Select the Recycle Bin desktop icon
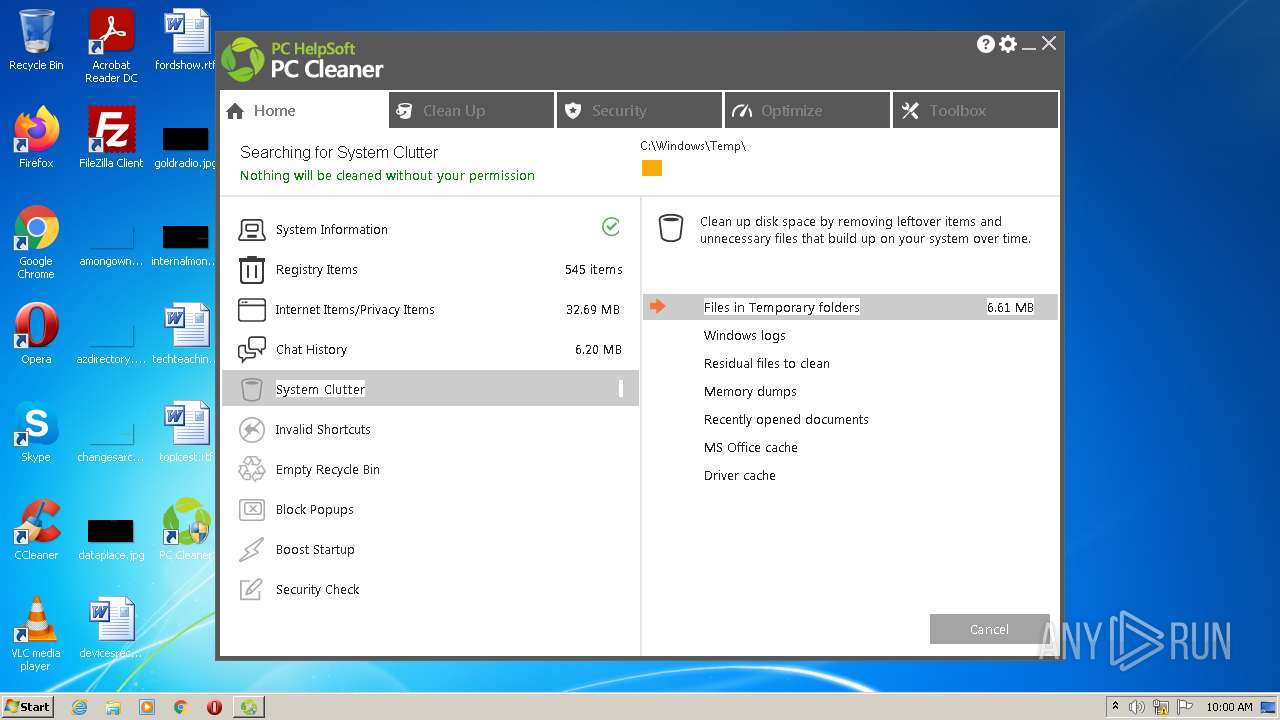The height and width of the screenshot is (720, 1280). (x=36, y=40)
